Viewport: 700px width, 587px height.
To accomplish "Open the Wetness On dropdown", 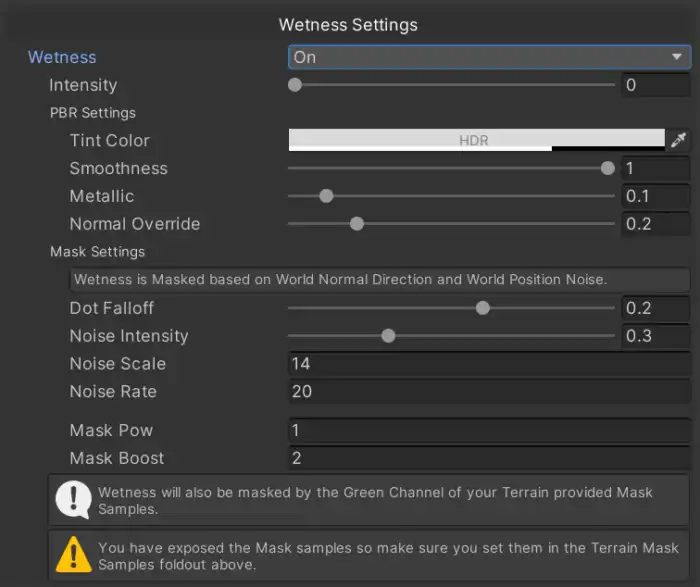I will (x=488, y=57).
